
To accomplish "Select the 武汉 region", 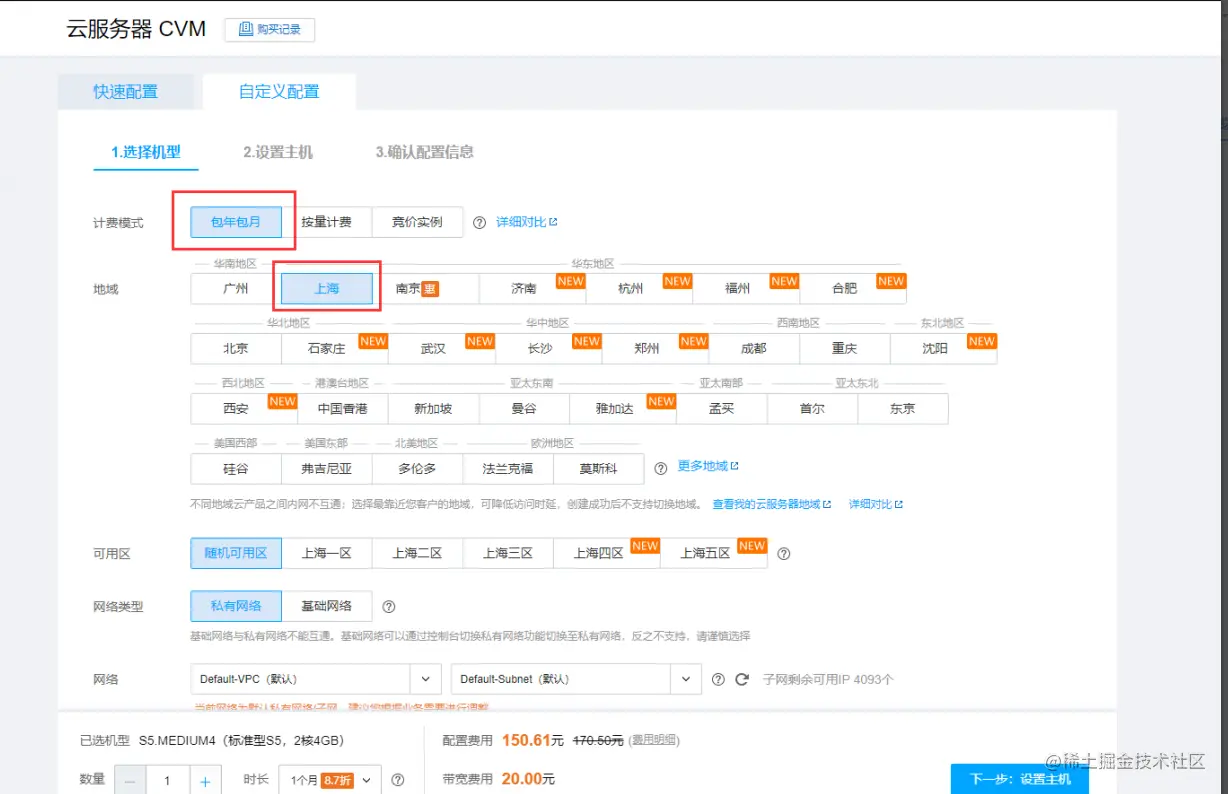I will tap(442, 348).
